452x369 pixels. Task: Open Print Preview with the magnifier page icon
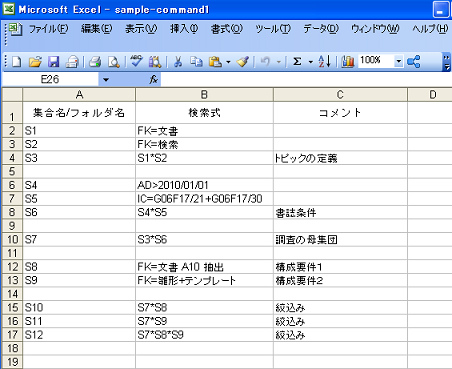click(114, 62)
